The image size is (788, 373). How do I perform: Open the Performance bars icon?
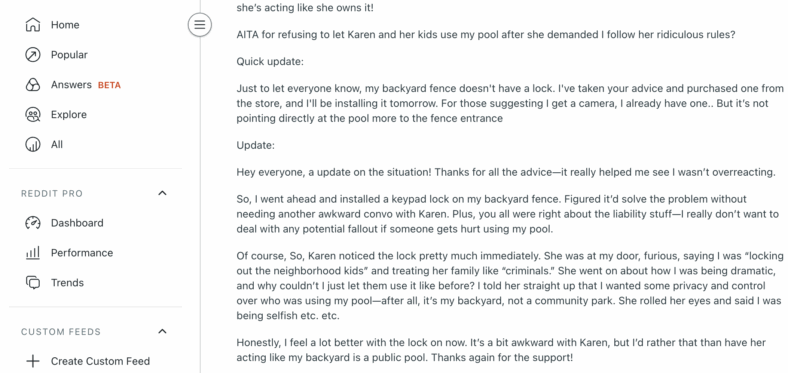[x=33, y=253]
